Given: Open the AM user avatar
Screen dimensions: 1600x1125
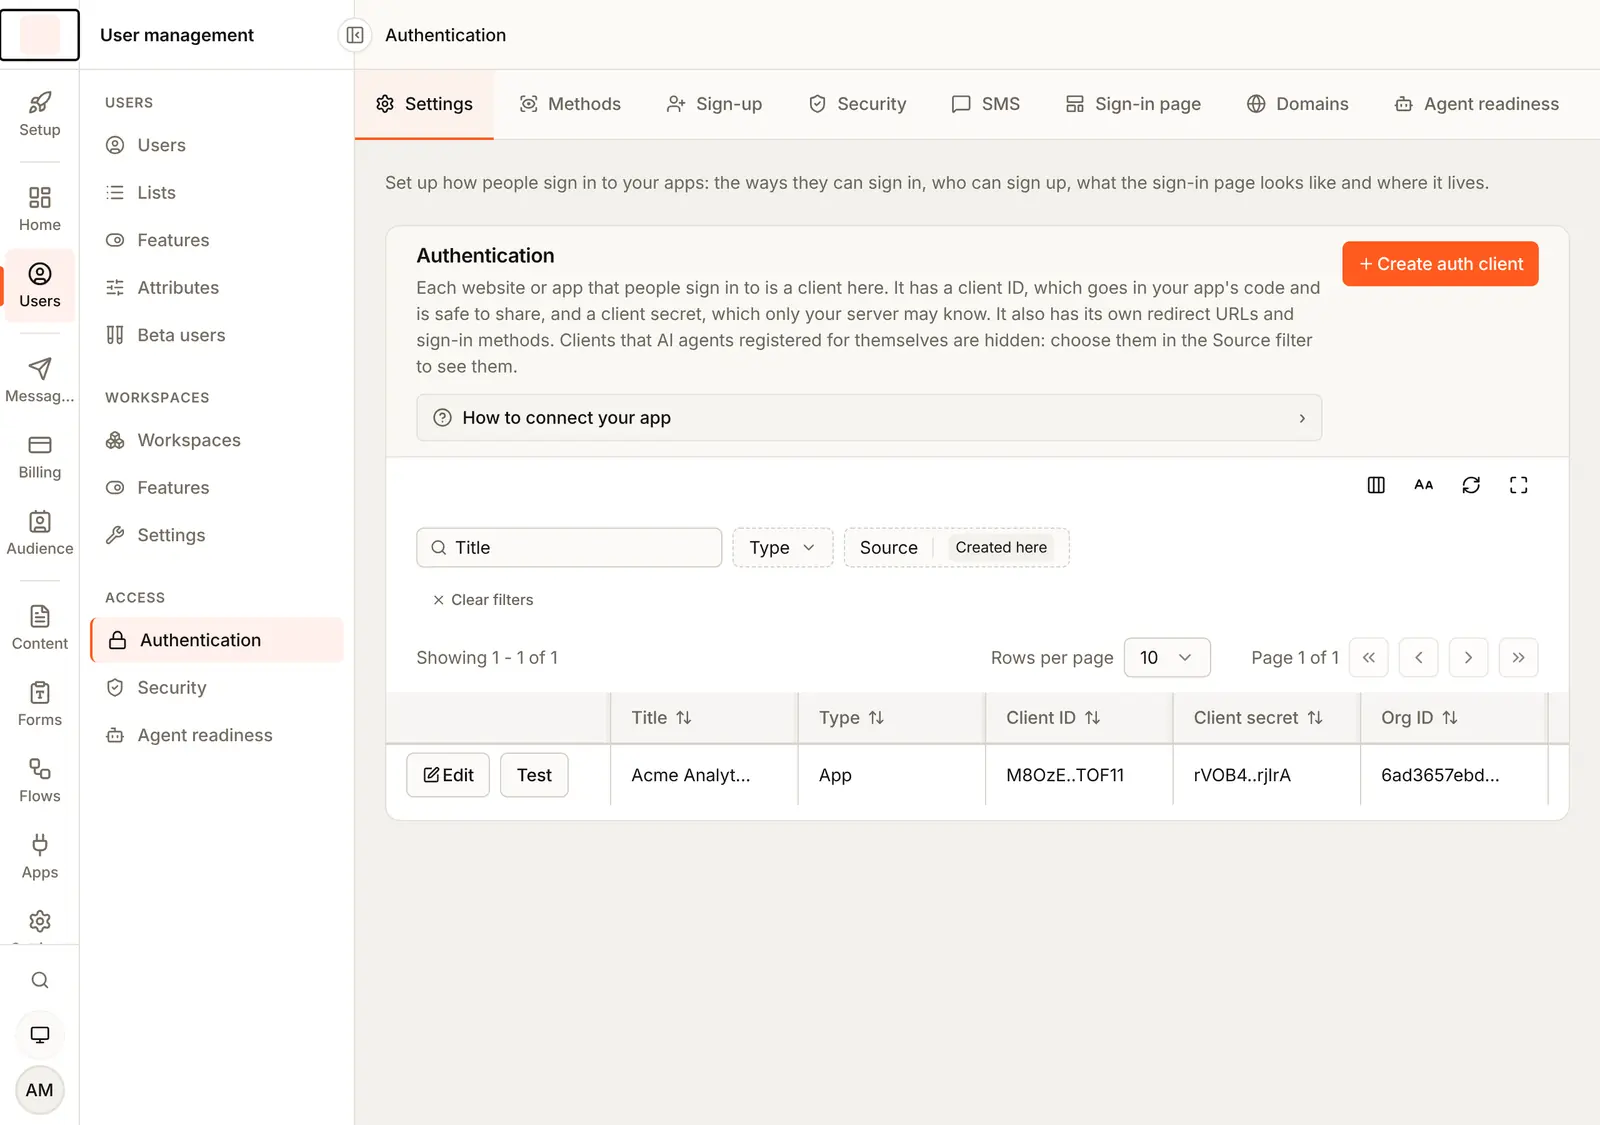Looking at the screenshot, I should 40,1090.
